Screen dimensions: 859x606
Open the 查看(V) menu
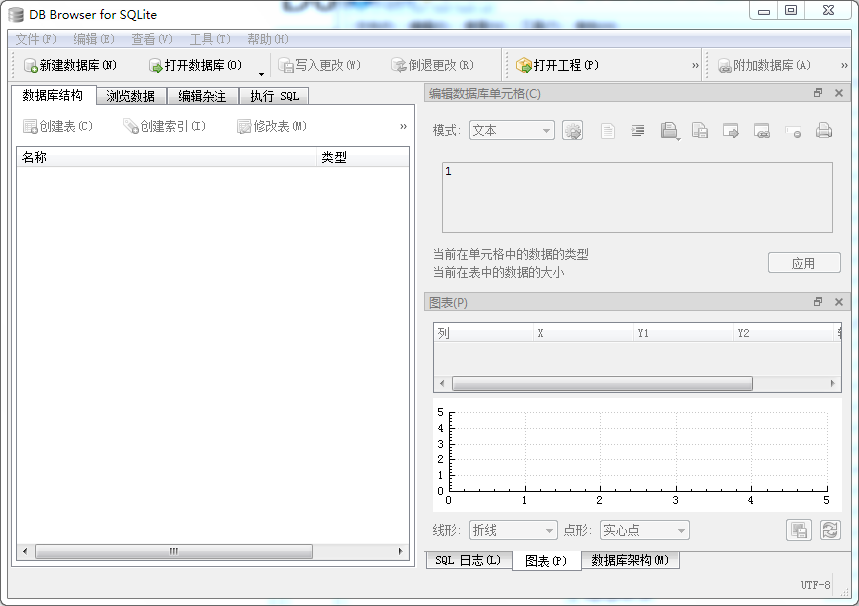pos(152,39)
